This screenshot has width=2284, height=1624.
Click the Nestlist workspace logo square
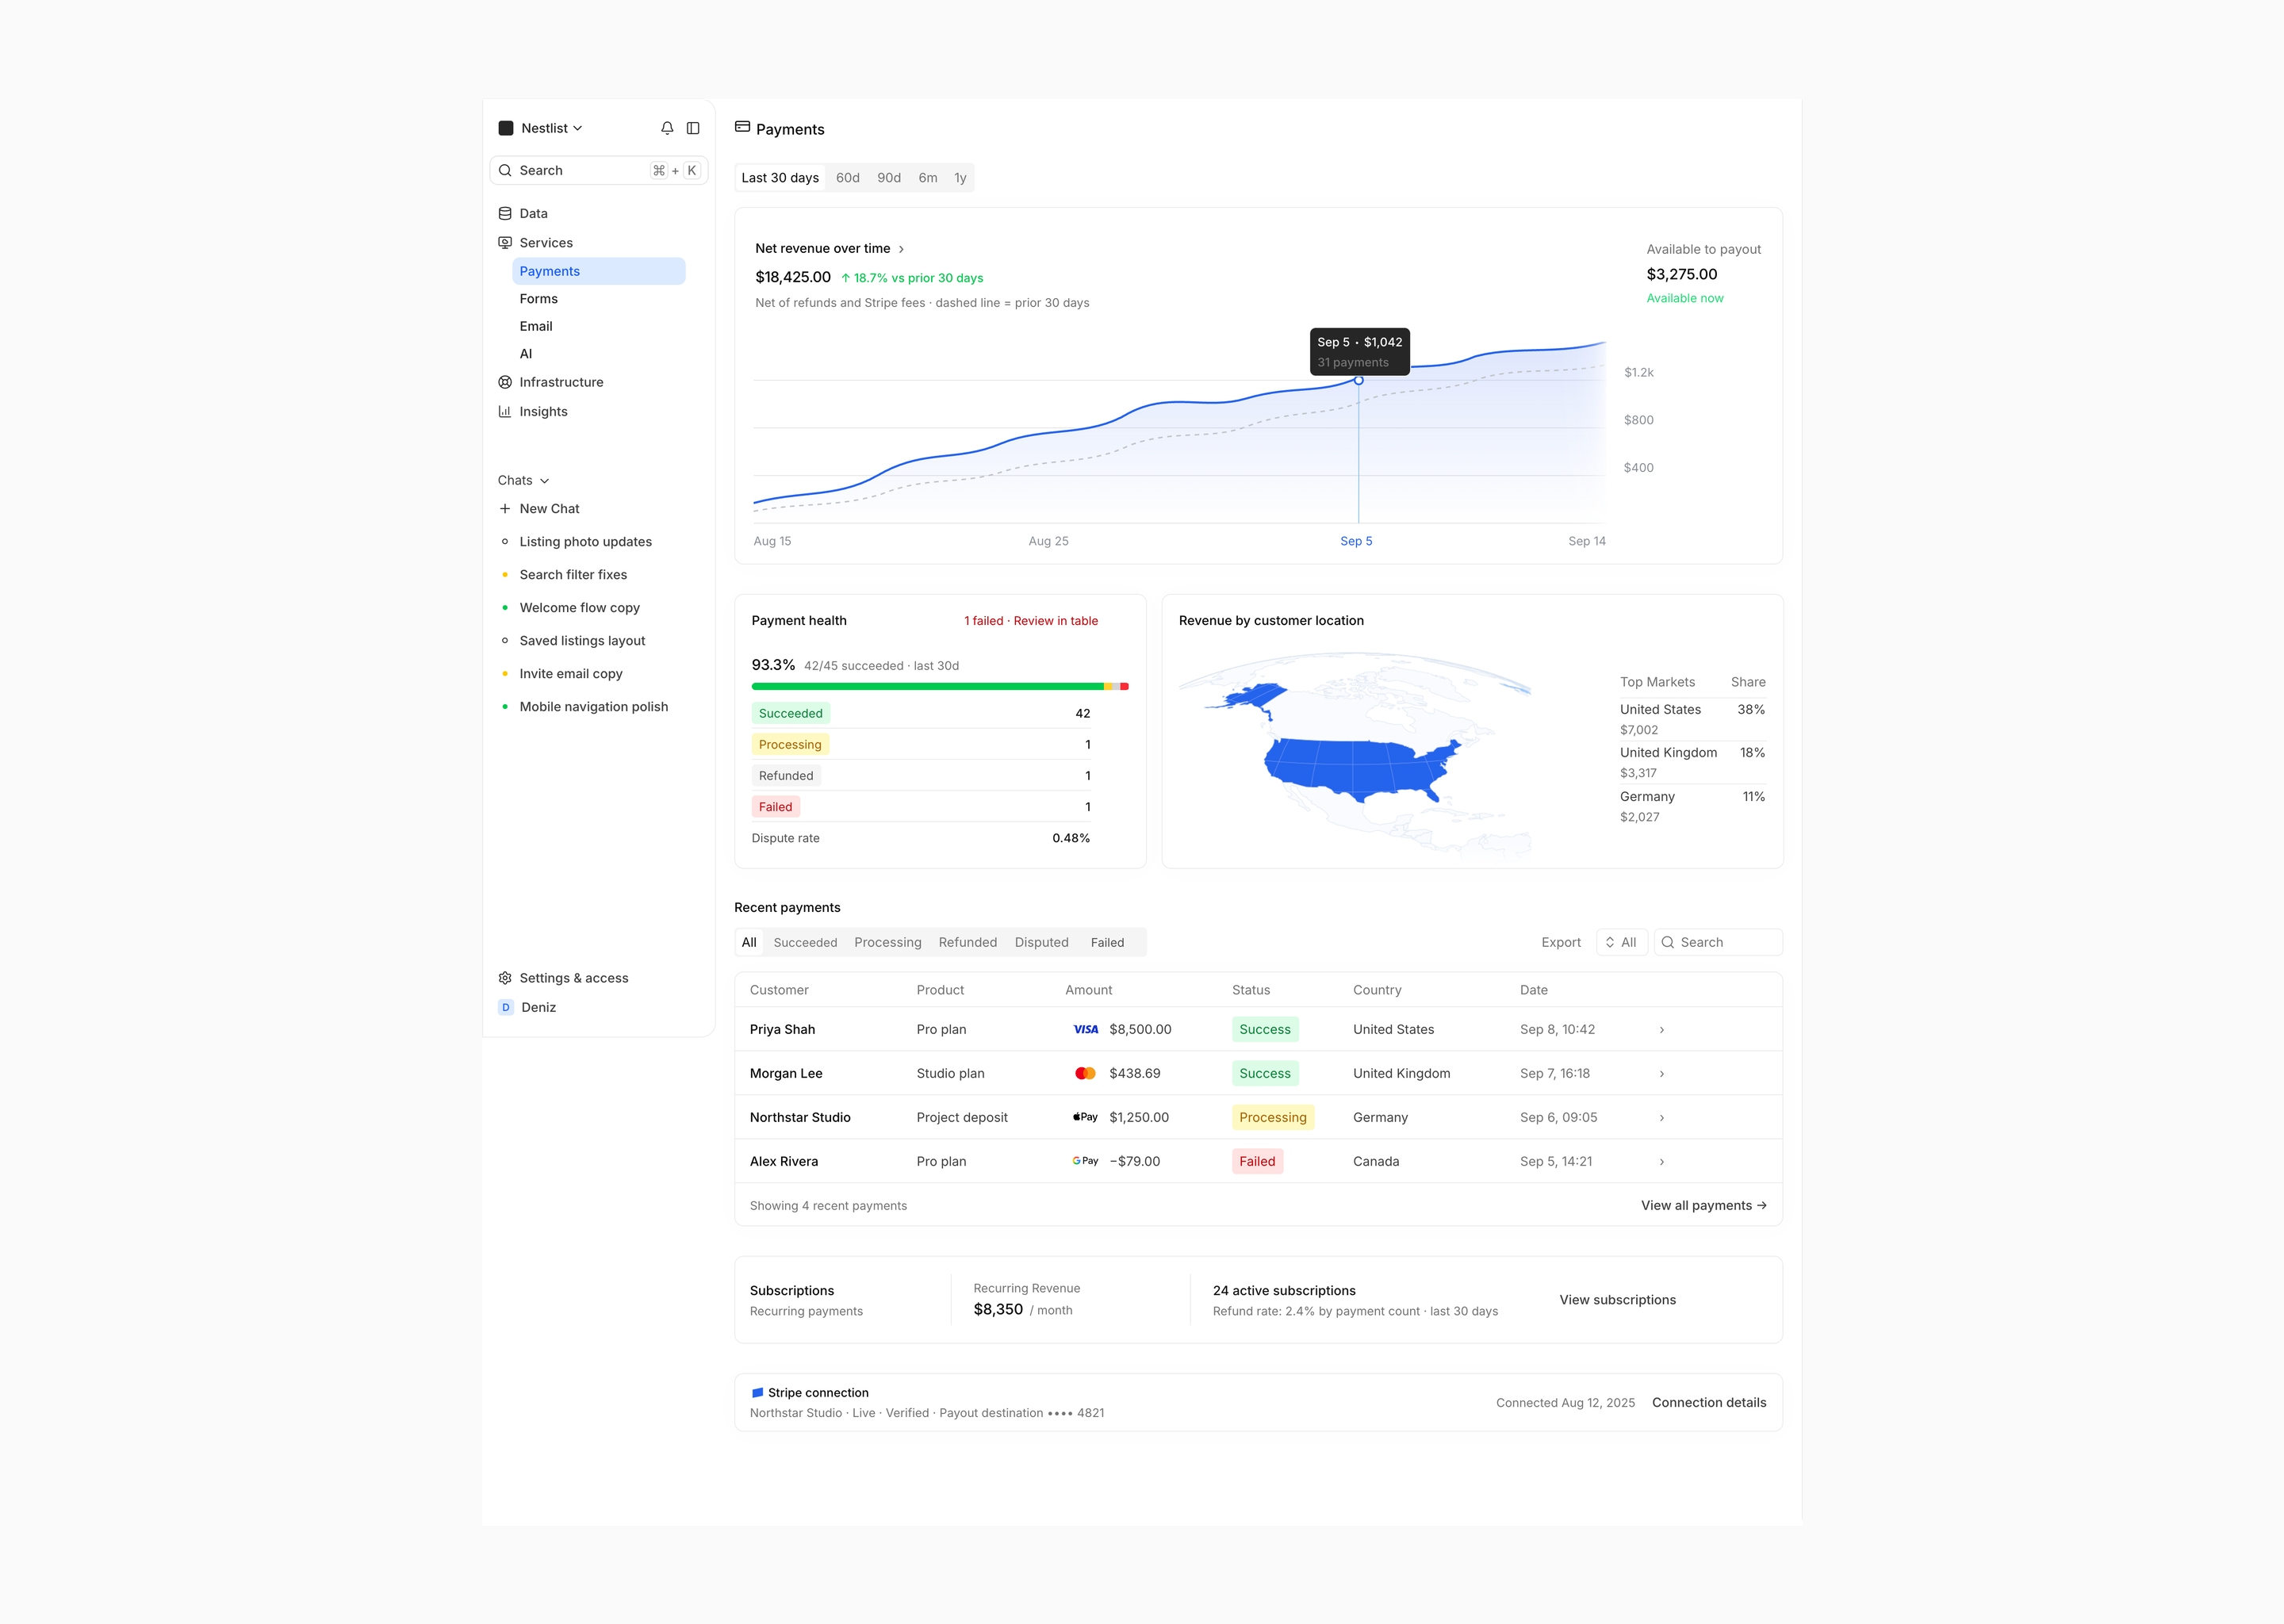(x=506, y=128)
